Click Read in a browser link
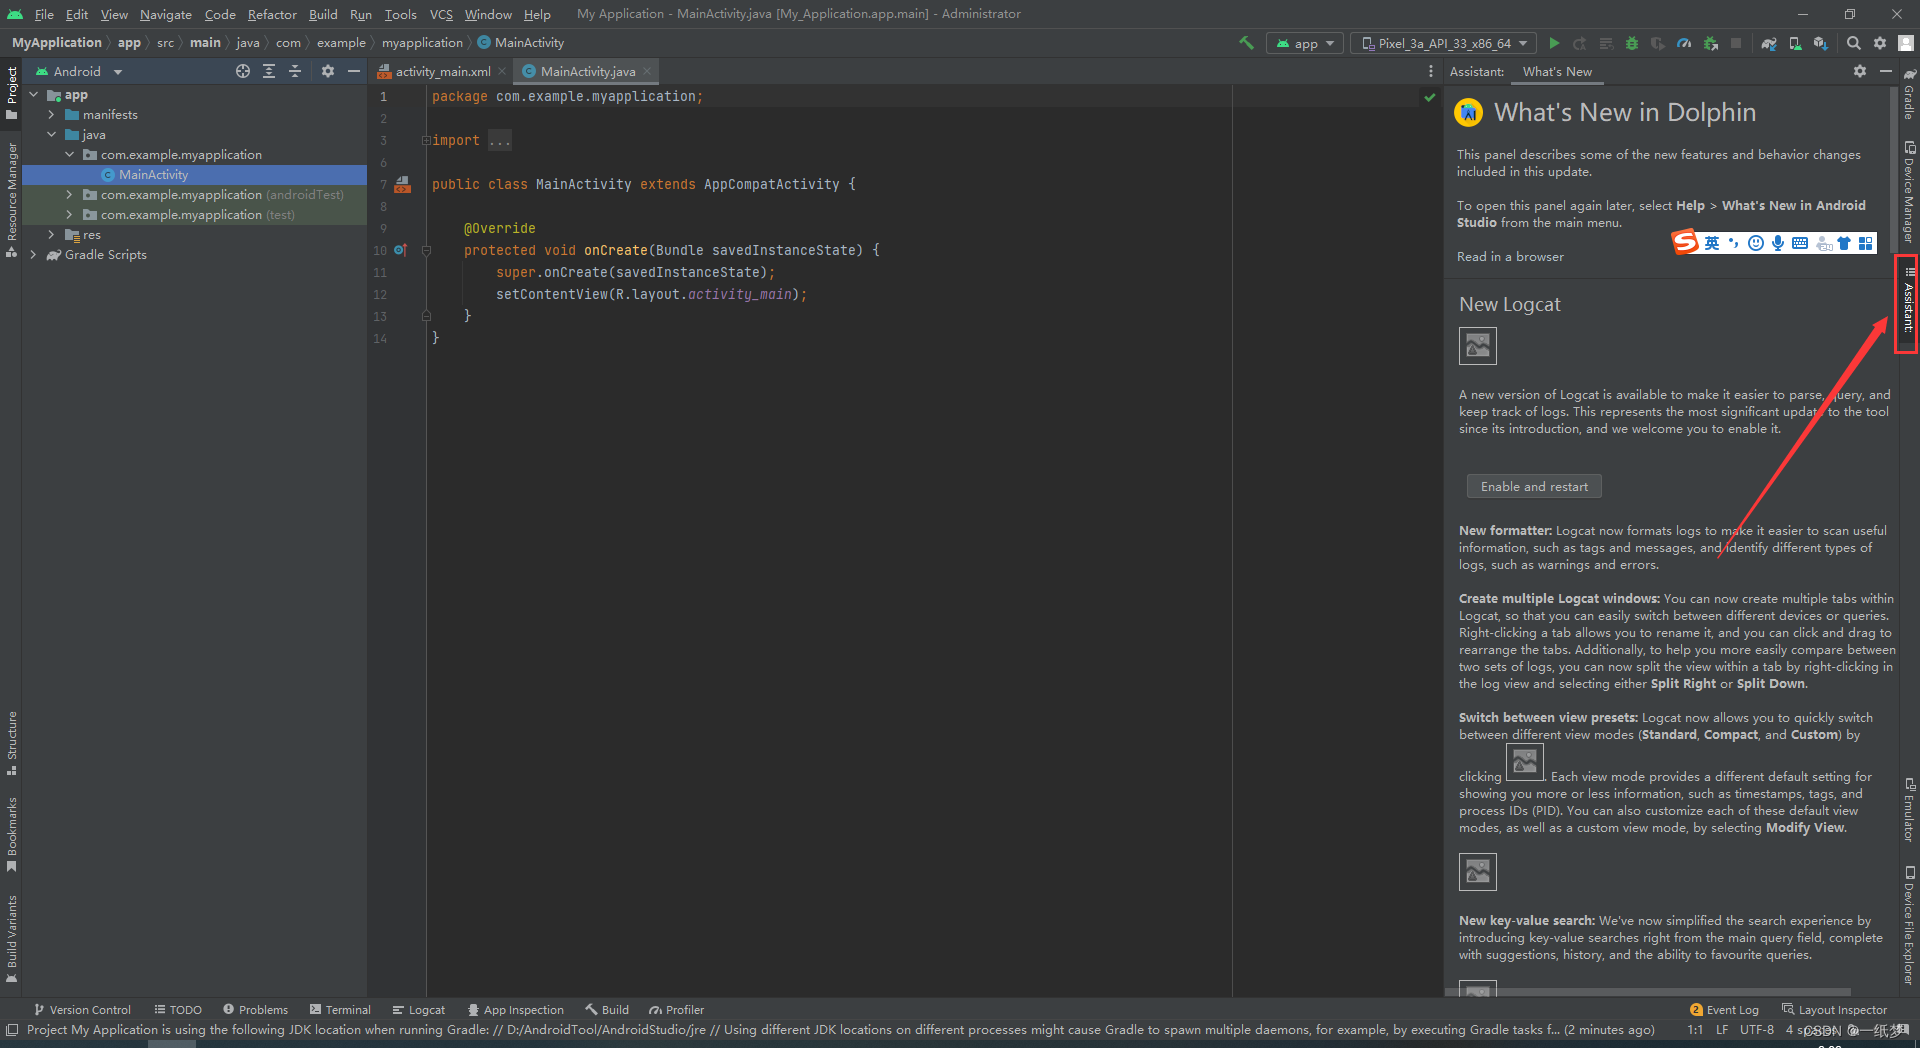The image size is (1920, 1048). (x=1510, y=257)
